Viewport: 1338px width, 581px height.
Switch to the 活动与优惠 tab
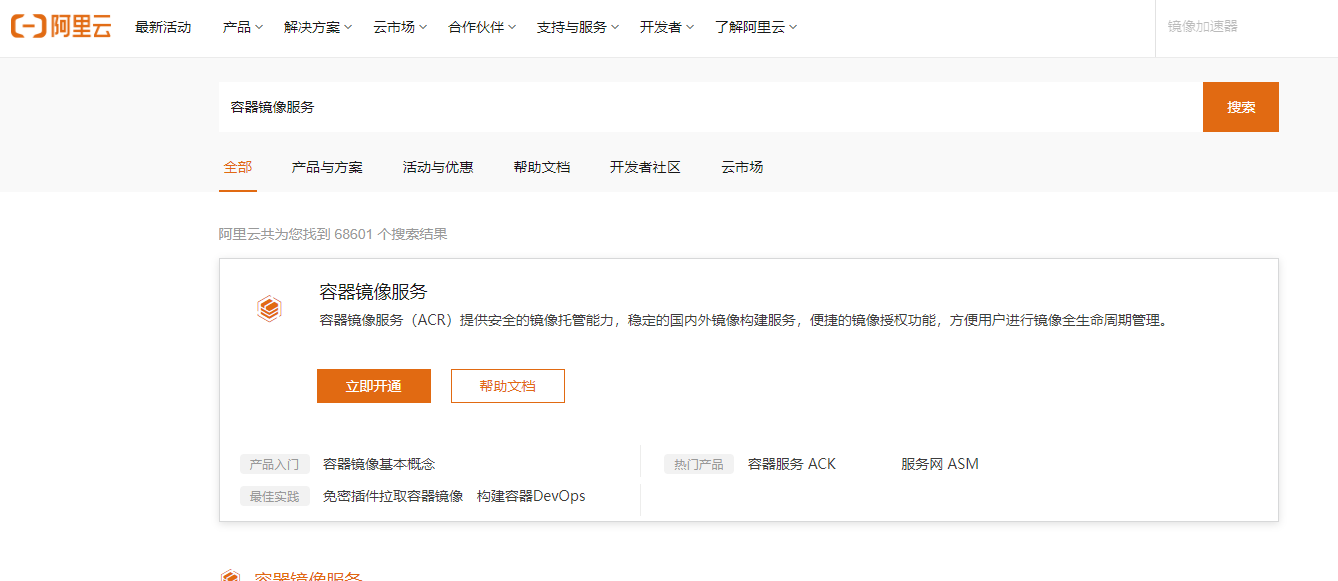[x=438, y=167]
